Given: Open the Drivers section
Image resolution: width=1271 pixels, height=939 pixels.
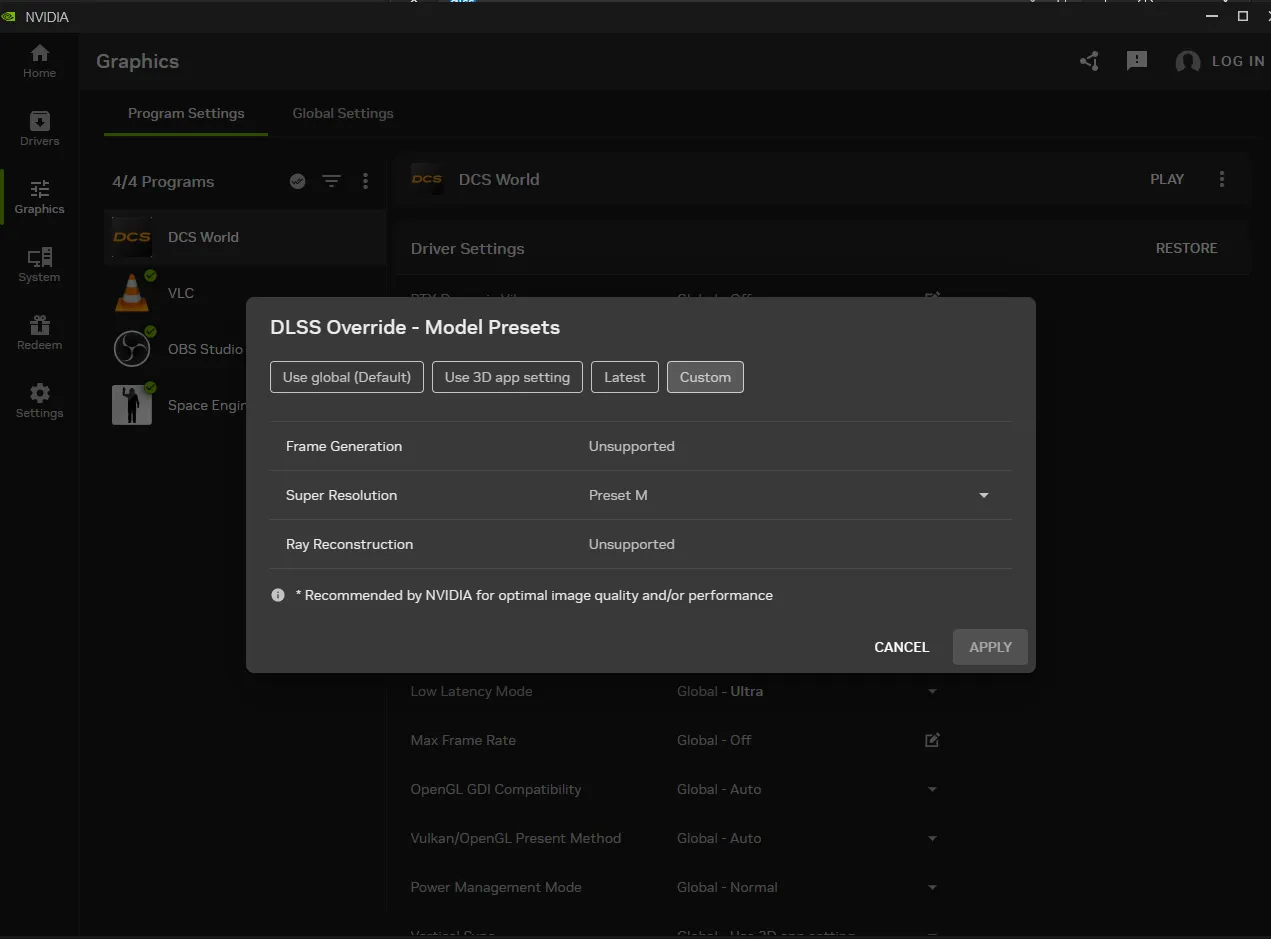Looking at the screenshot, I should click(39, 129).
